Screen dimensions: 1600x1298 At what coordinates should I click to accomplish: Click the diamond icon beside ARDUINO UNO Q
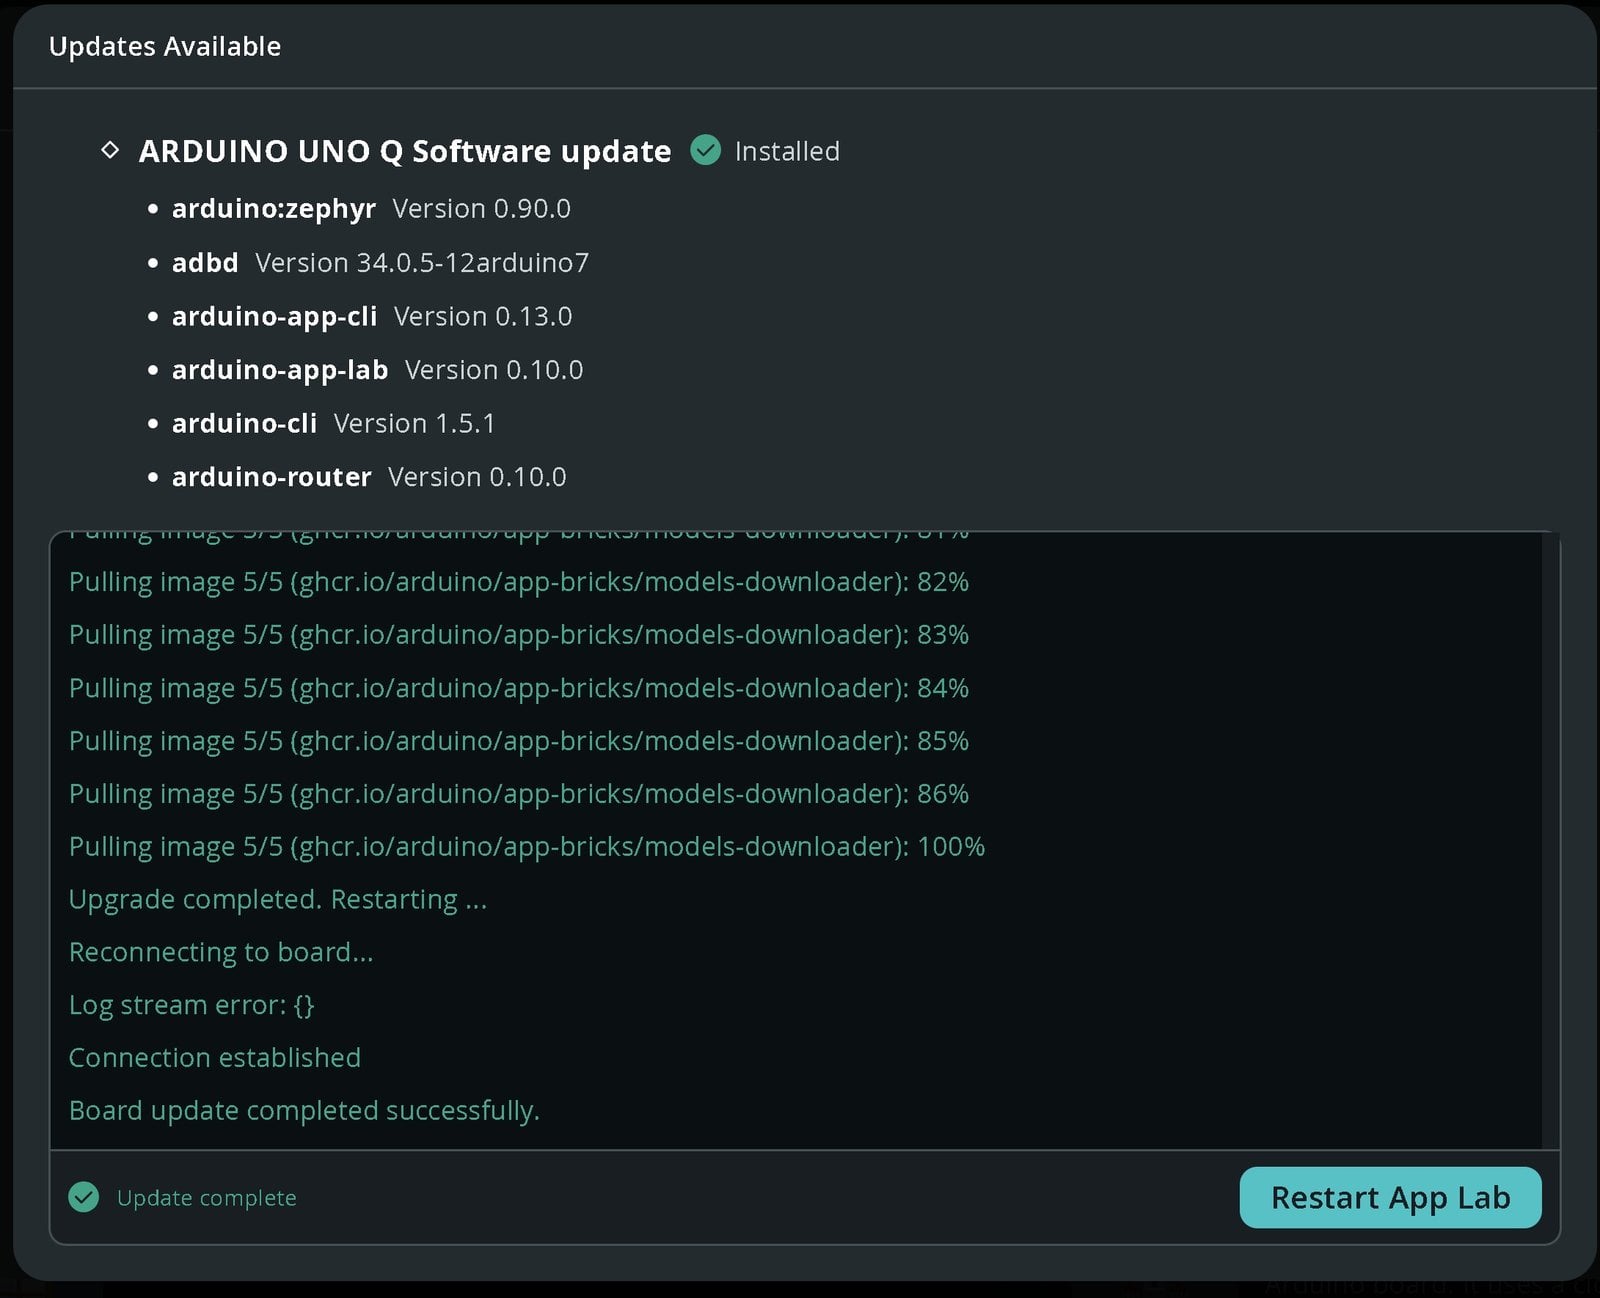[x=111, y=150]
